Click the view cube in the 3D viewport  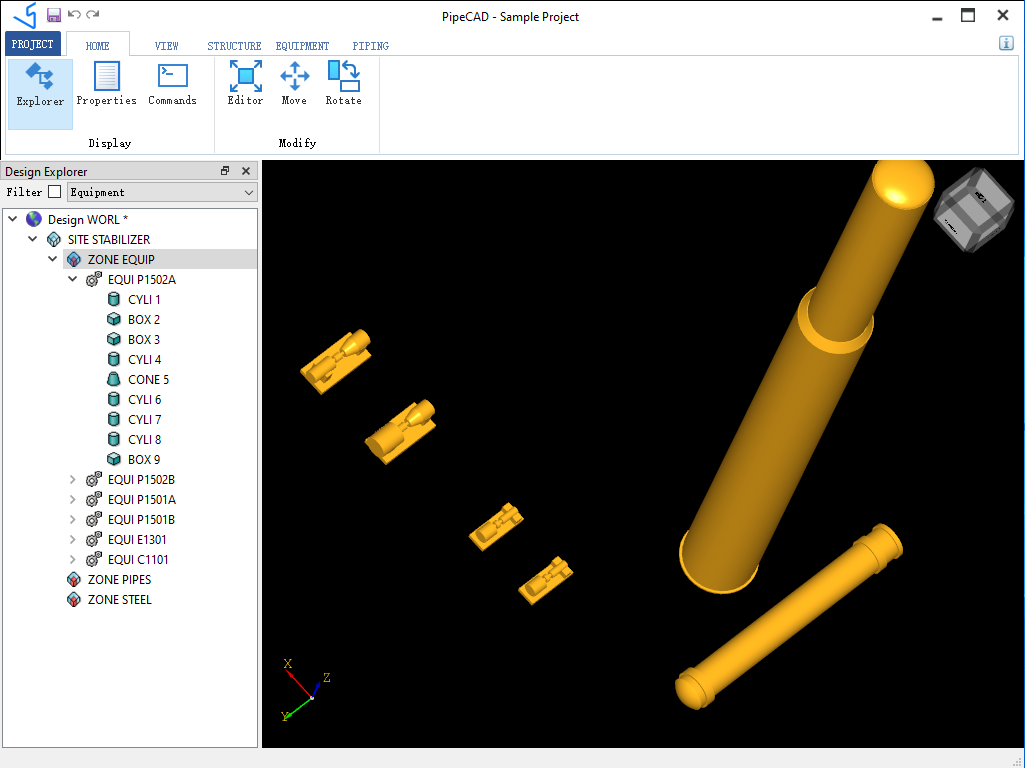tap(973, 209)
